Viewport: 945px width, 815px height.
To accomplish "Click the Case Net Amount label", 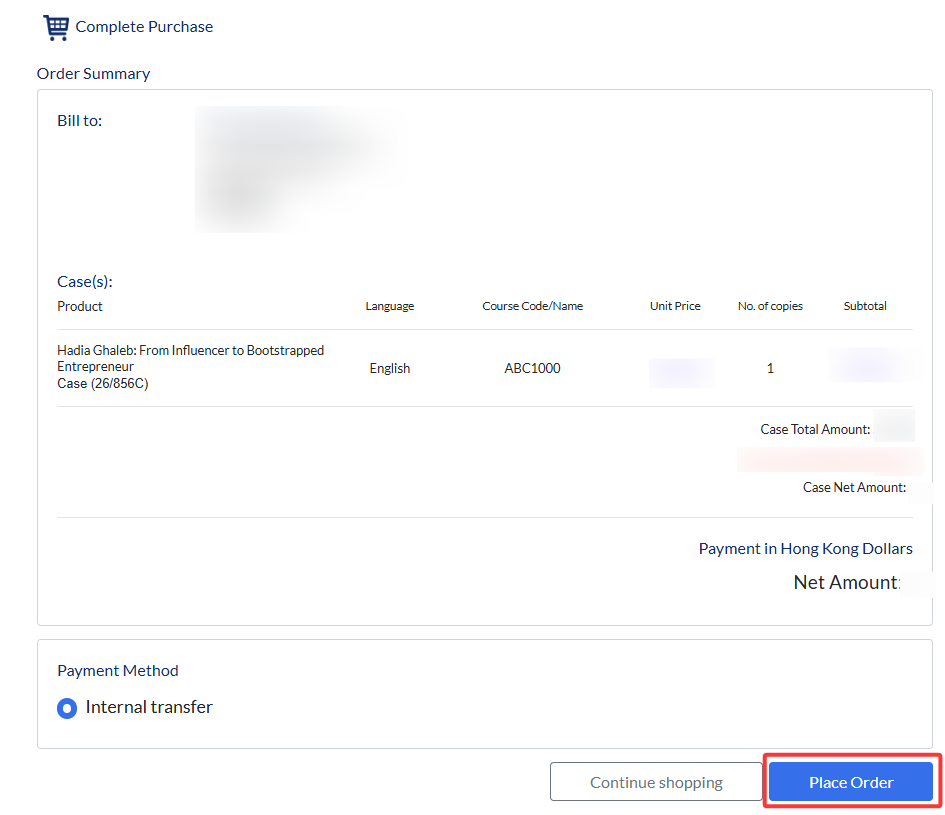I will point(854,487).
